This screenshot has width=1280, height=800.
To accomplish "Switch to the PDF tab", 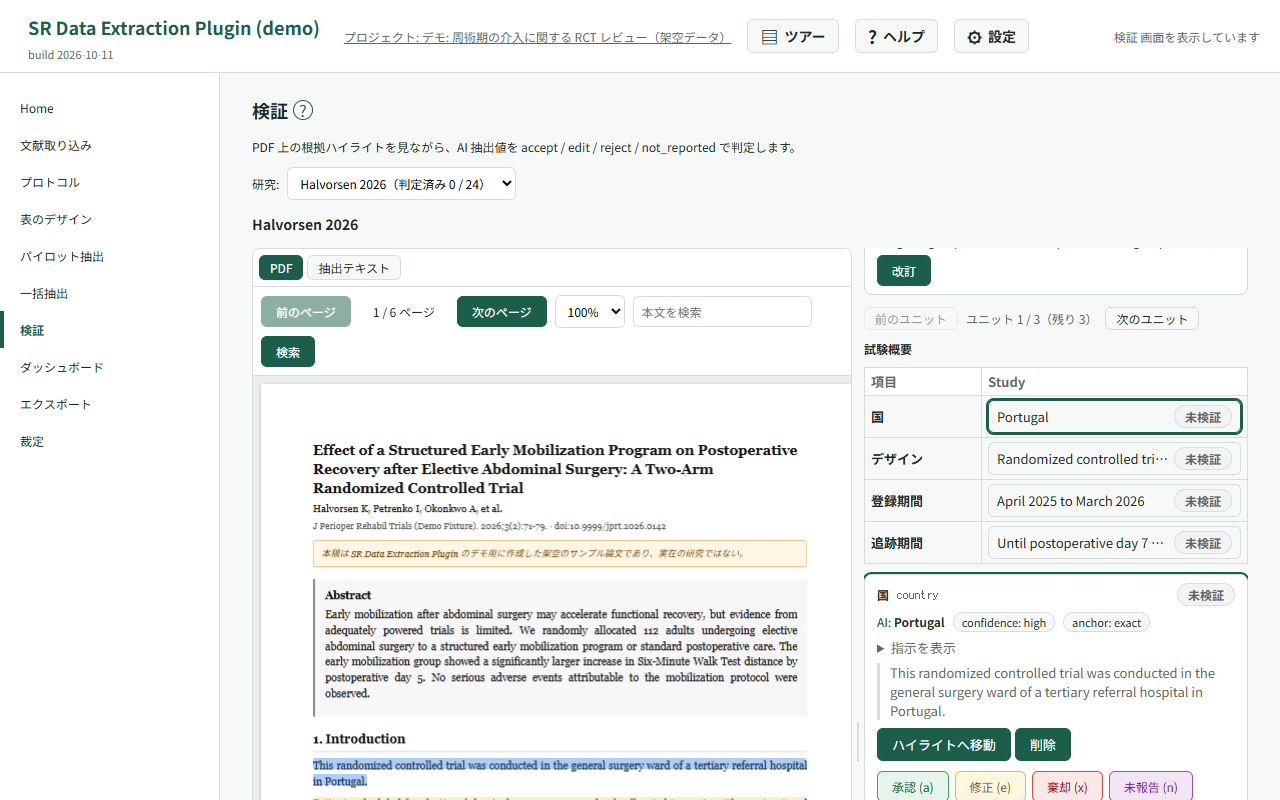I will click(x=281, y=268).
